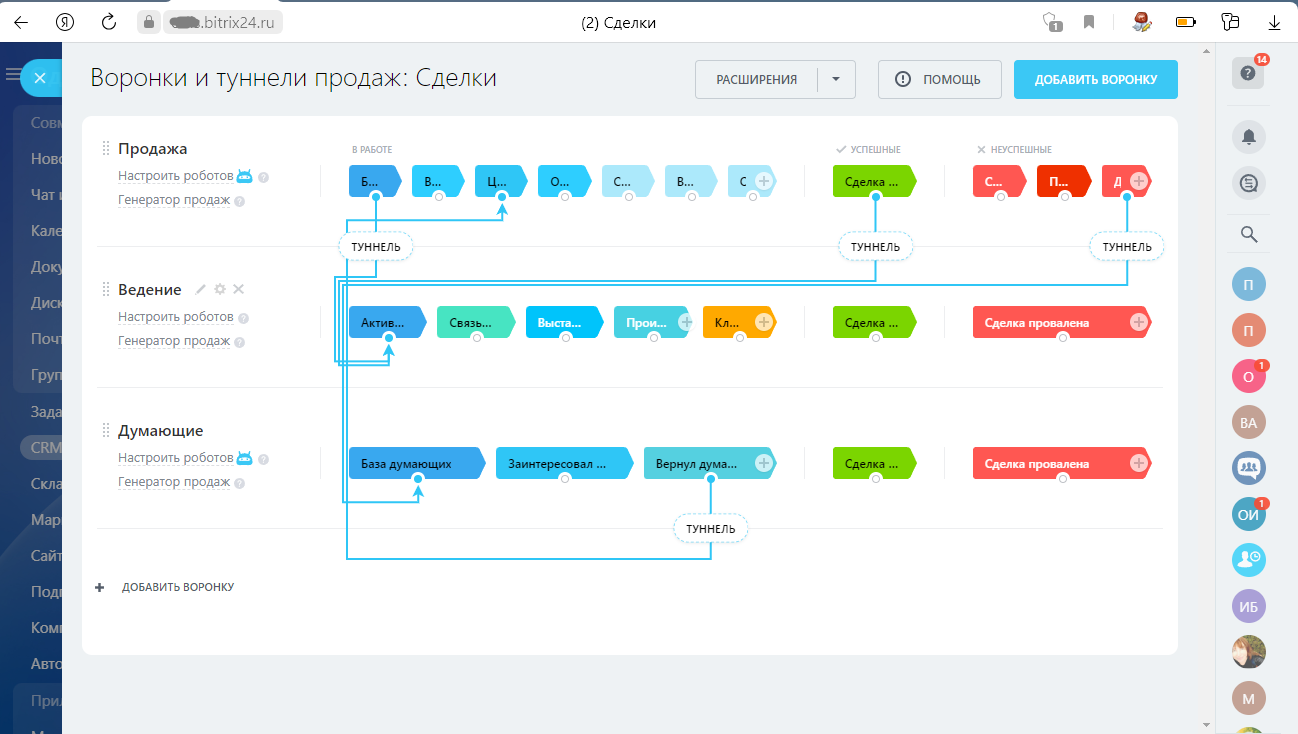Grab drag handle of Продажа funnel
1298x734 pixels.
[106, 149]
